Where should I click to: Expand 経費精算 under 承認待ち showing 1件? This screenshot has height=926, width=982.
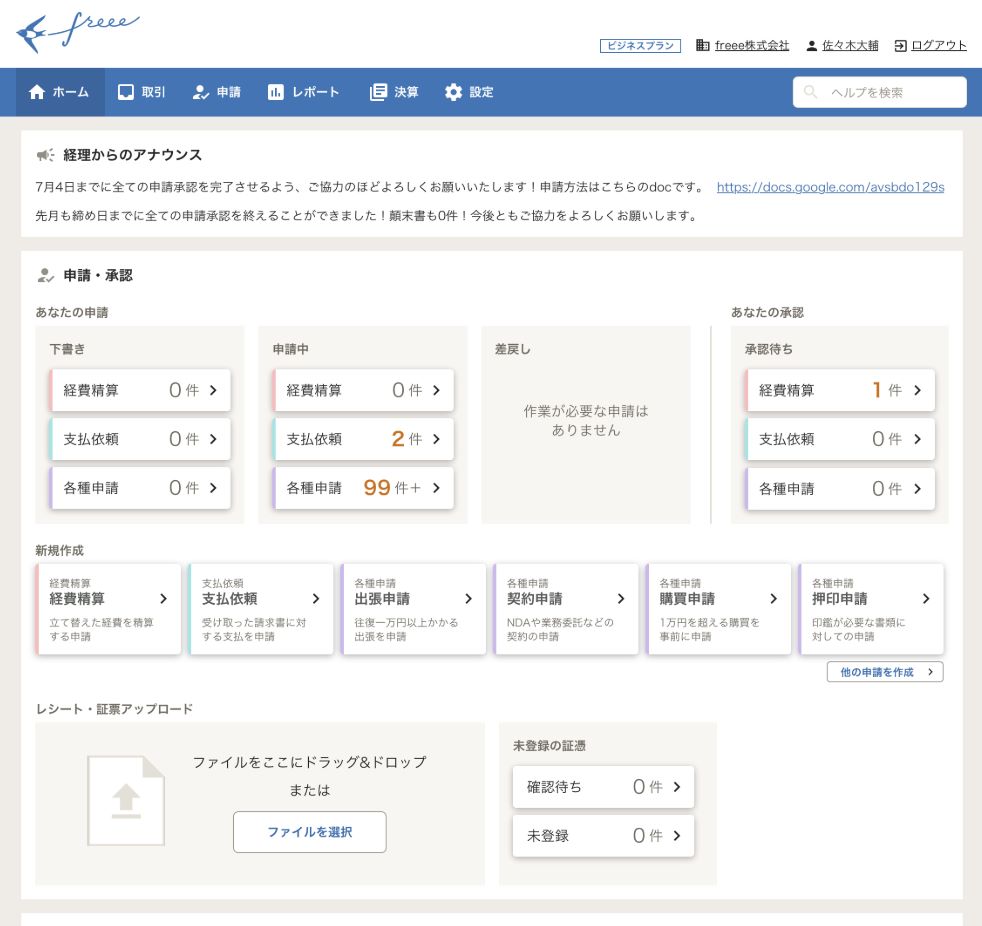(x=840, y=390)
